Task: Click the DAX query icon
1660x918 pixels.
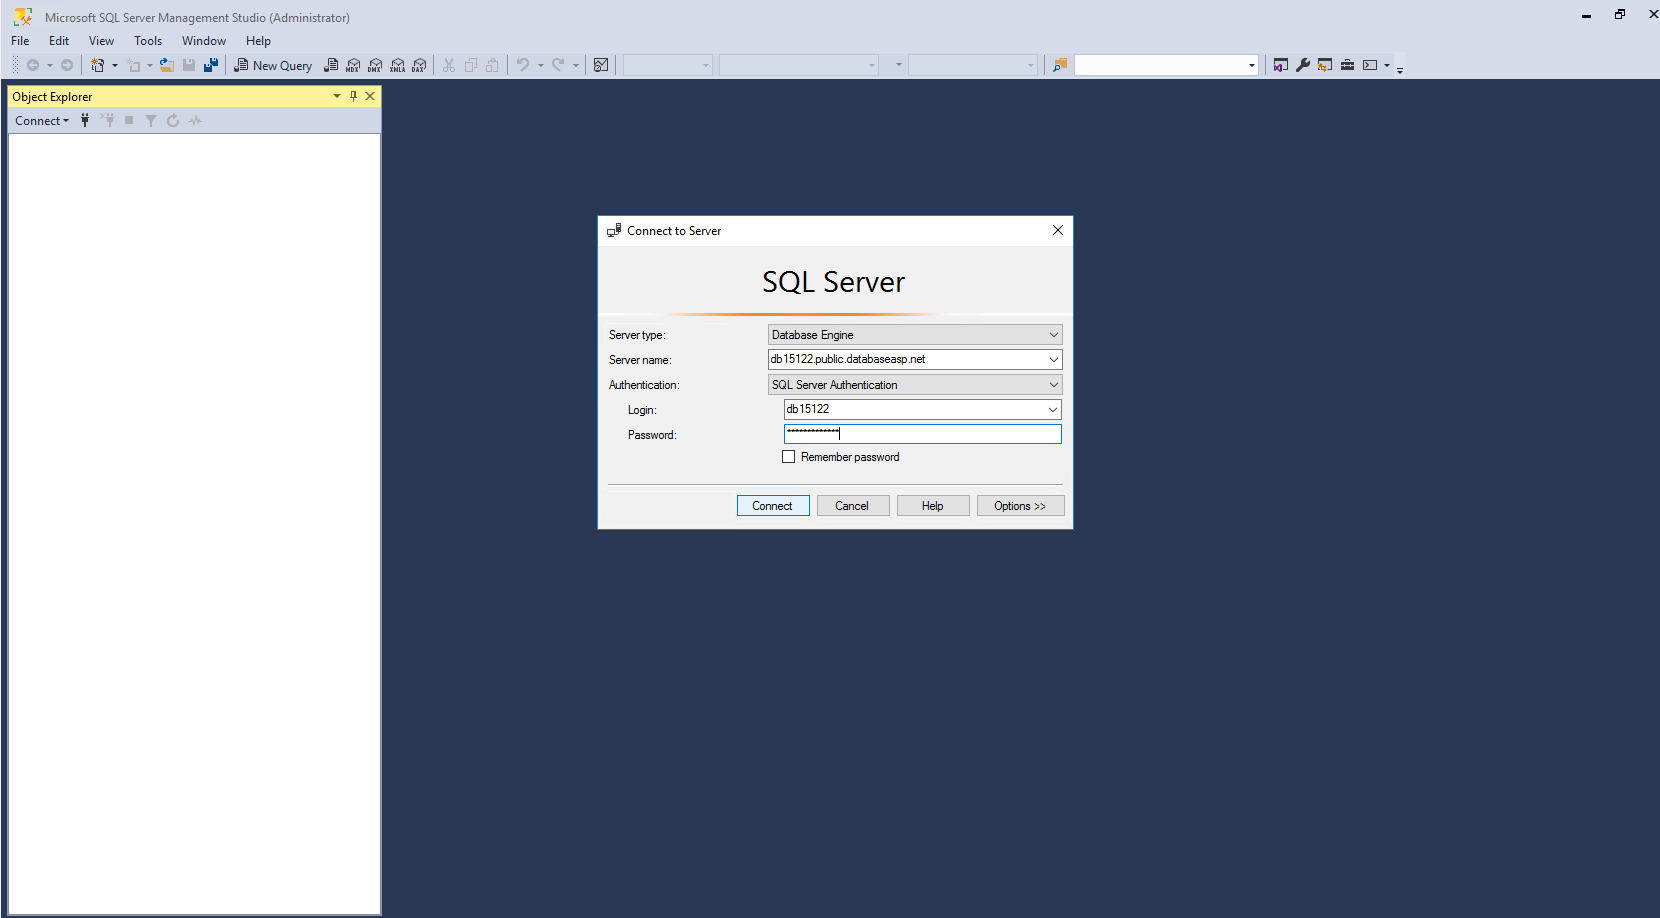Action: click(x=419, y=66)
